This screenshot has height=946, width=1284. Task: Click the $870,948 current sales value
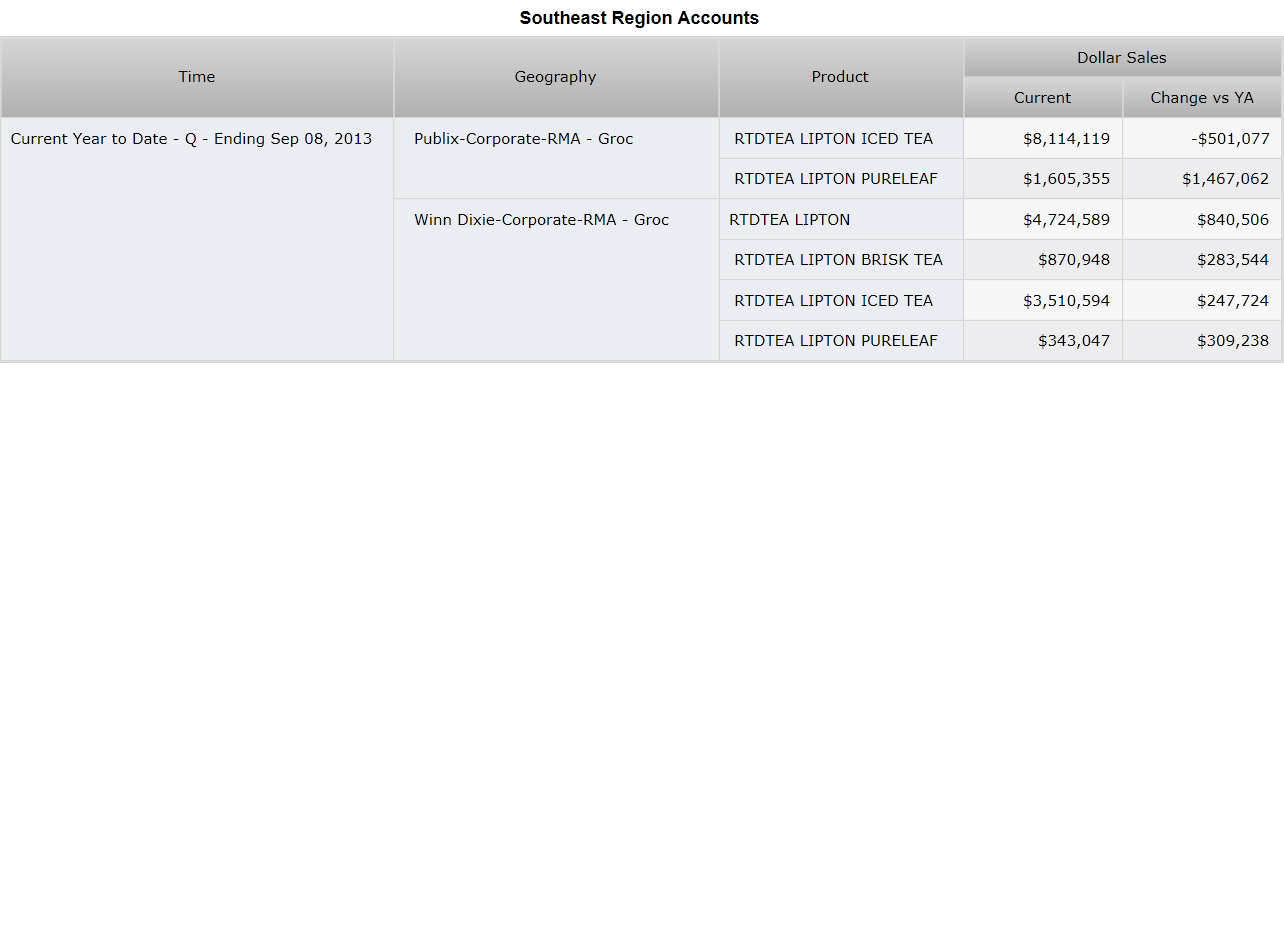[x=1043, y=260]
